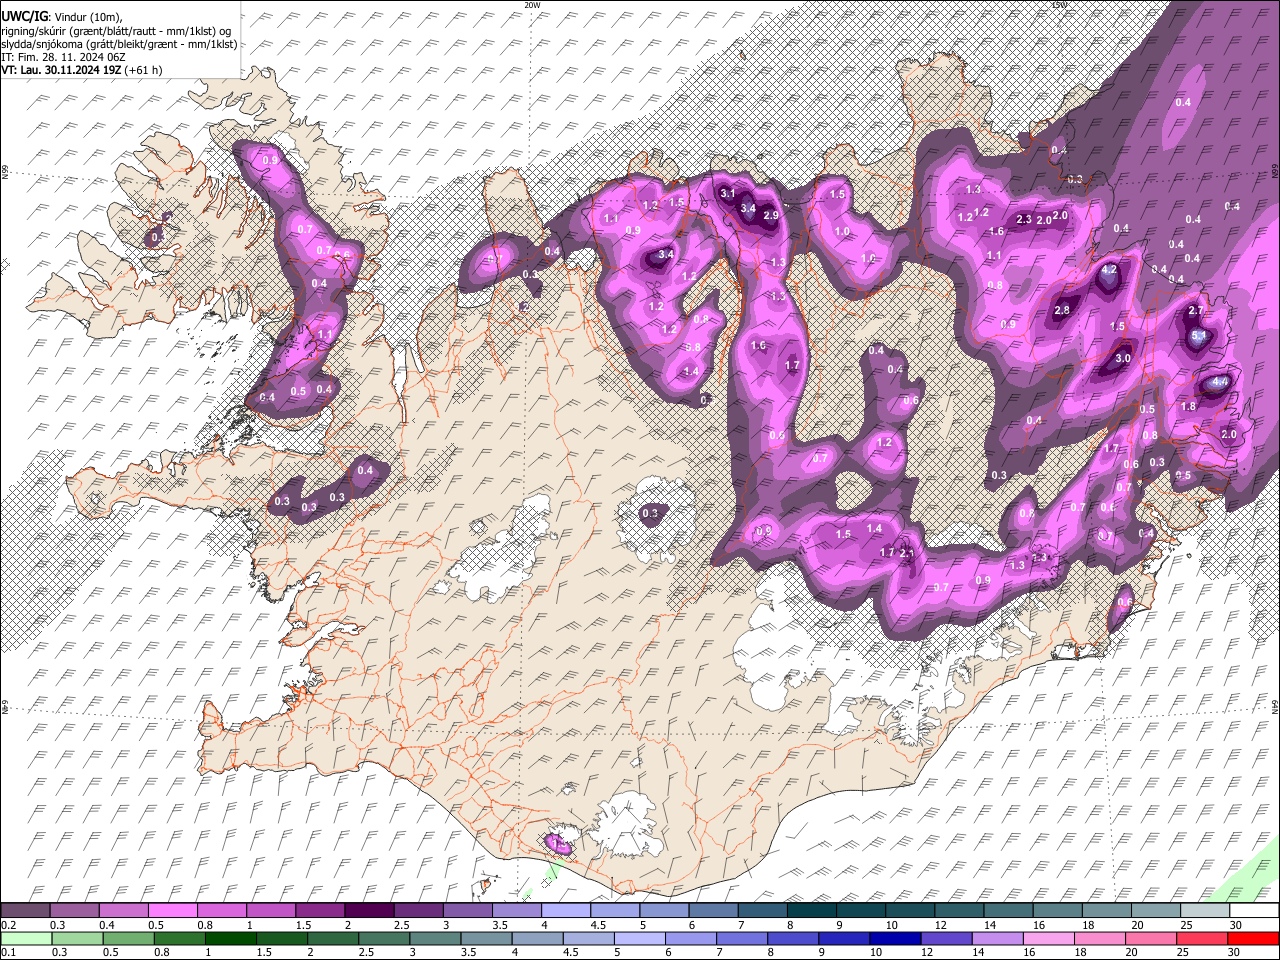
Task: Click the '3.0' precipitation value on the map
Action: pos(1122,358)
